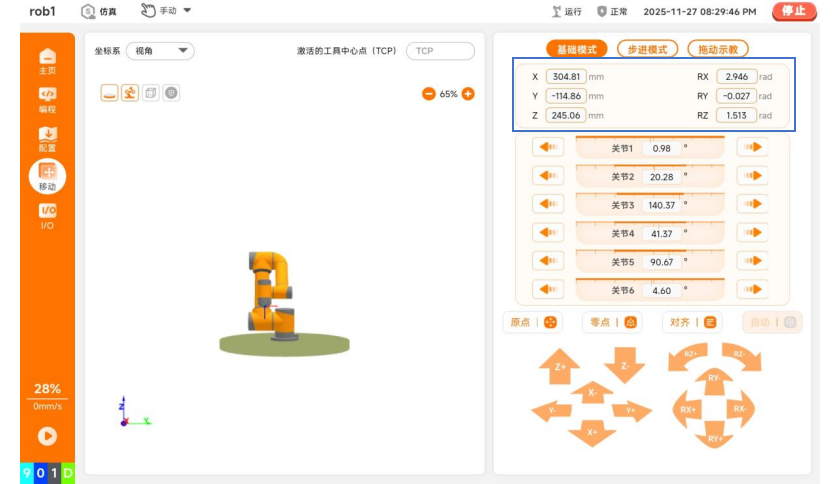Open the 坐标系 coordinate system dropdown
The image size is (832, 484).
click(160, 51)
